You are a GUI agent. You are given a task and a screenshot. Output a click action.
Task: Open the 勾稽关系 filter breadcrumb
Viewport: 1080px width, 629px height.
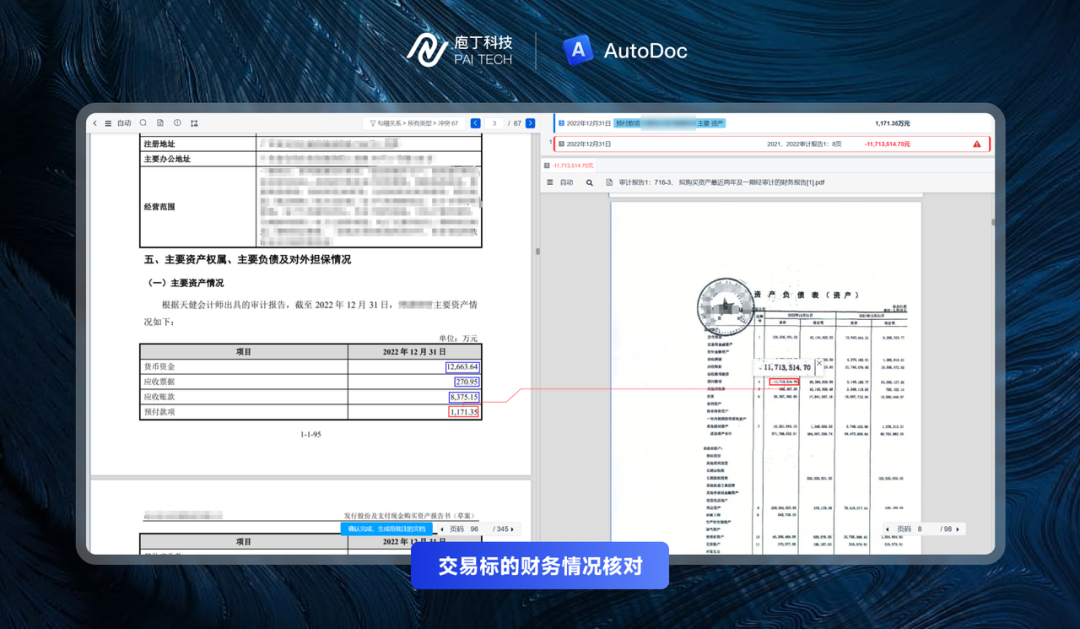point(414,123)
